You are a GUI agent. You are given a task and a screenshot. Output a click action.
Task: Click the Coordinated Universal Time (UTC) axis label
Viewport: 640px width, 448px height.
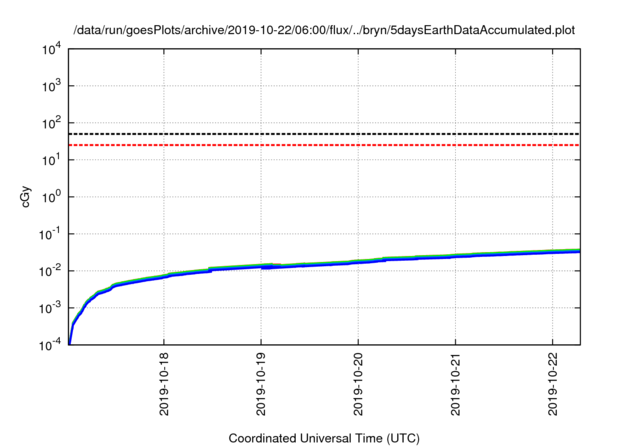coord(324,439)
